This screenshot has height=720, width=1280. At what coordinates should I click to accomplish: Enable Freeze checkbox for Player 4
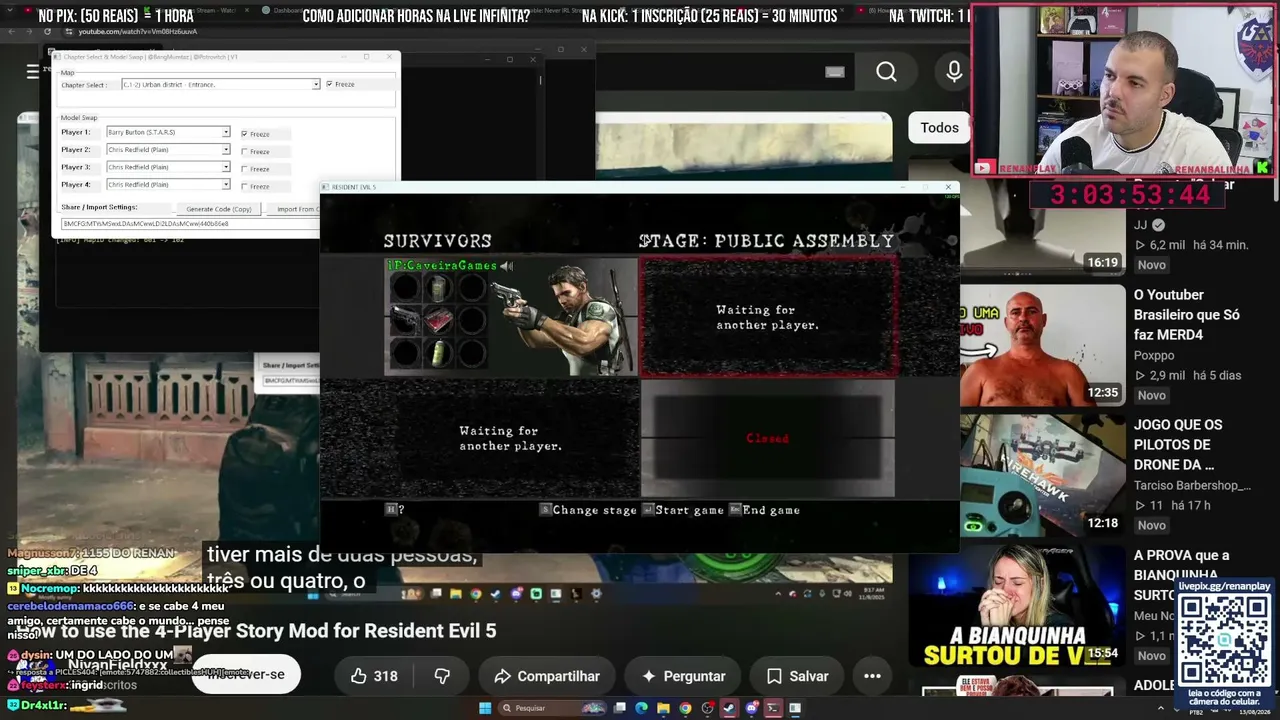[x=244, y=186]
